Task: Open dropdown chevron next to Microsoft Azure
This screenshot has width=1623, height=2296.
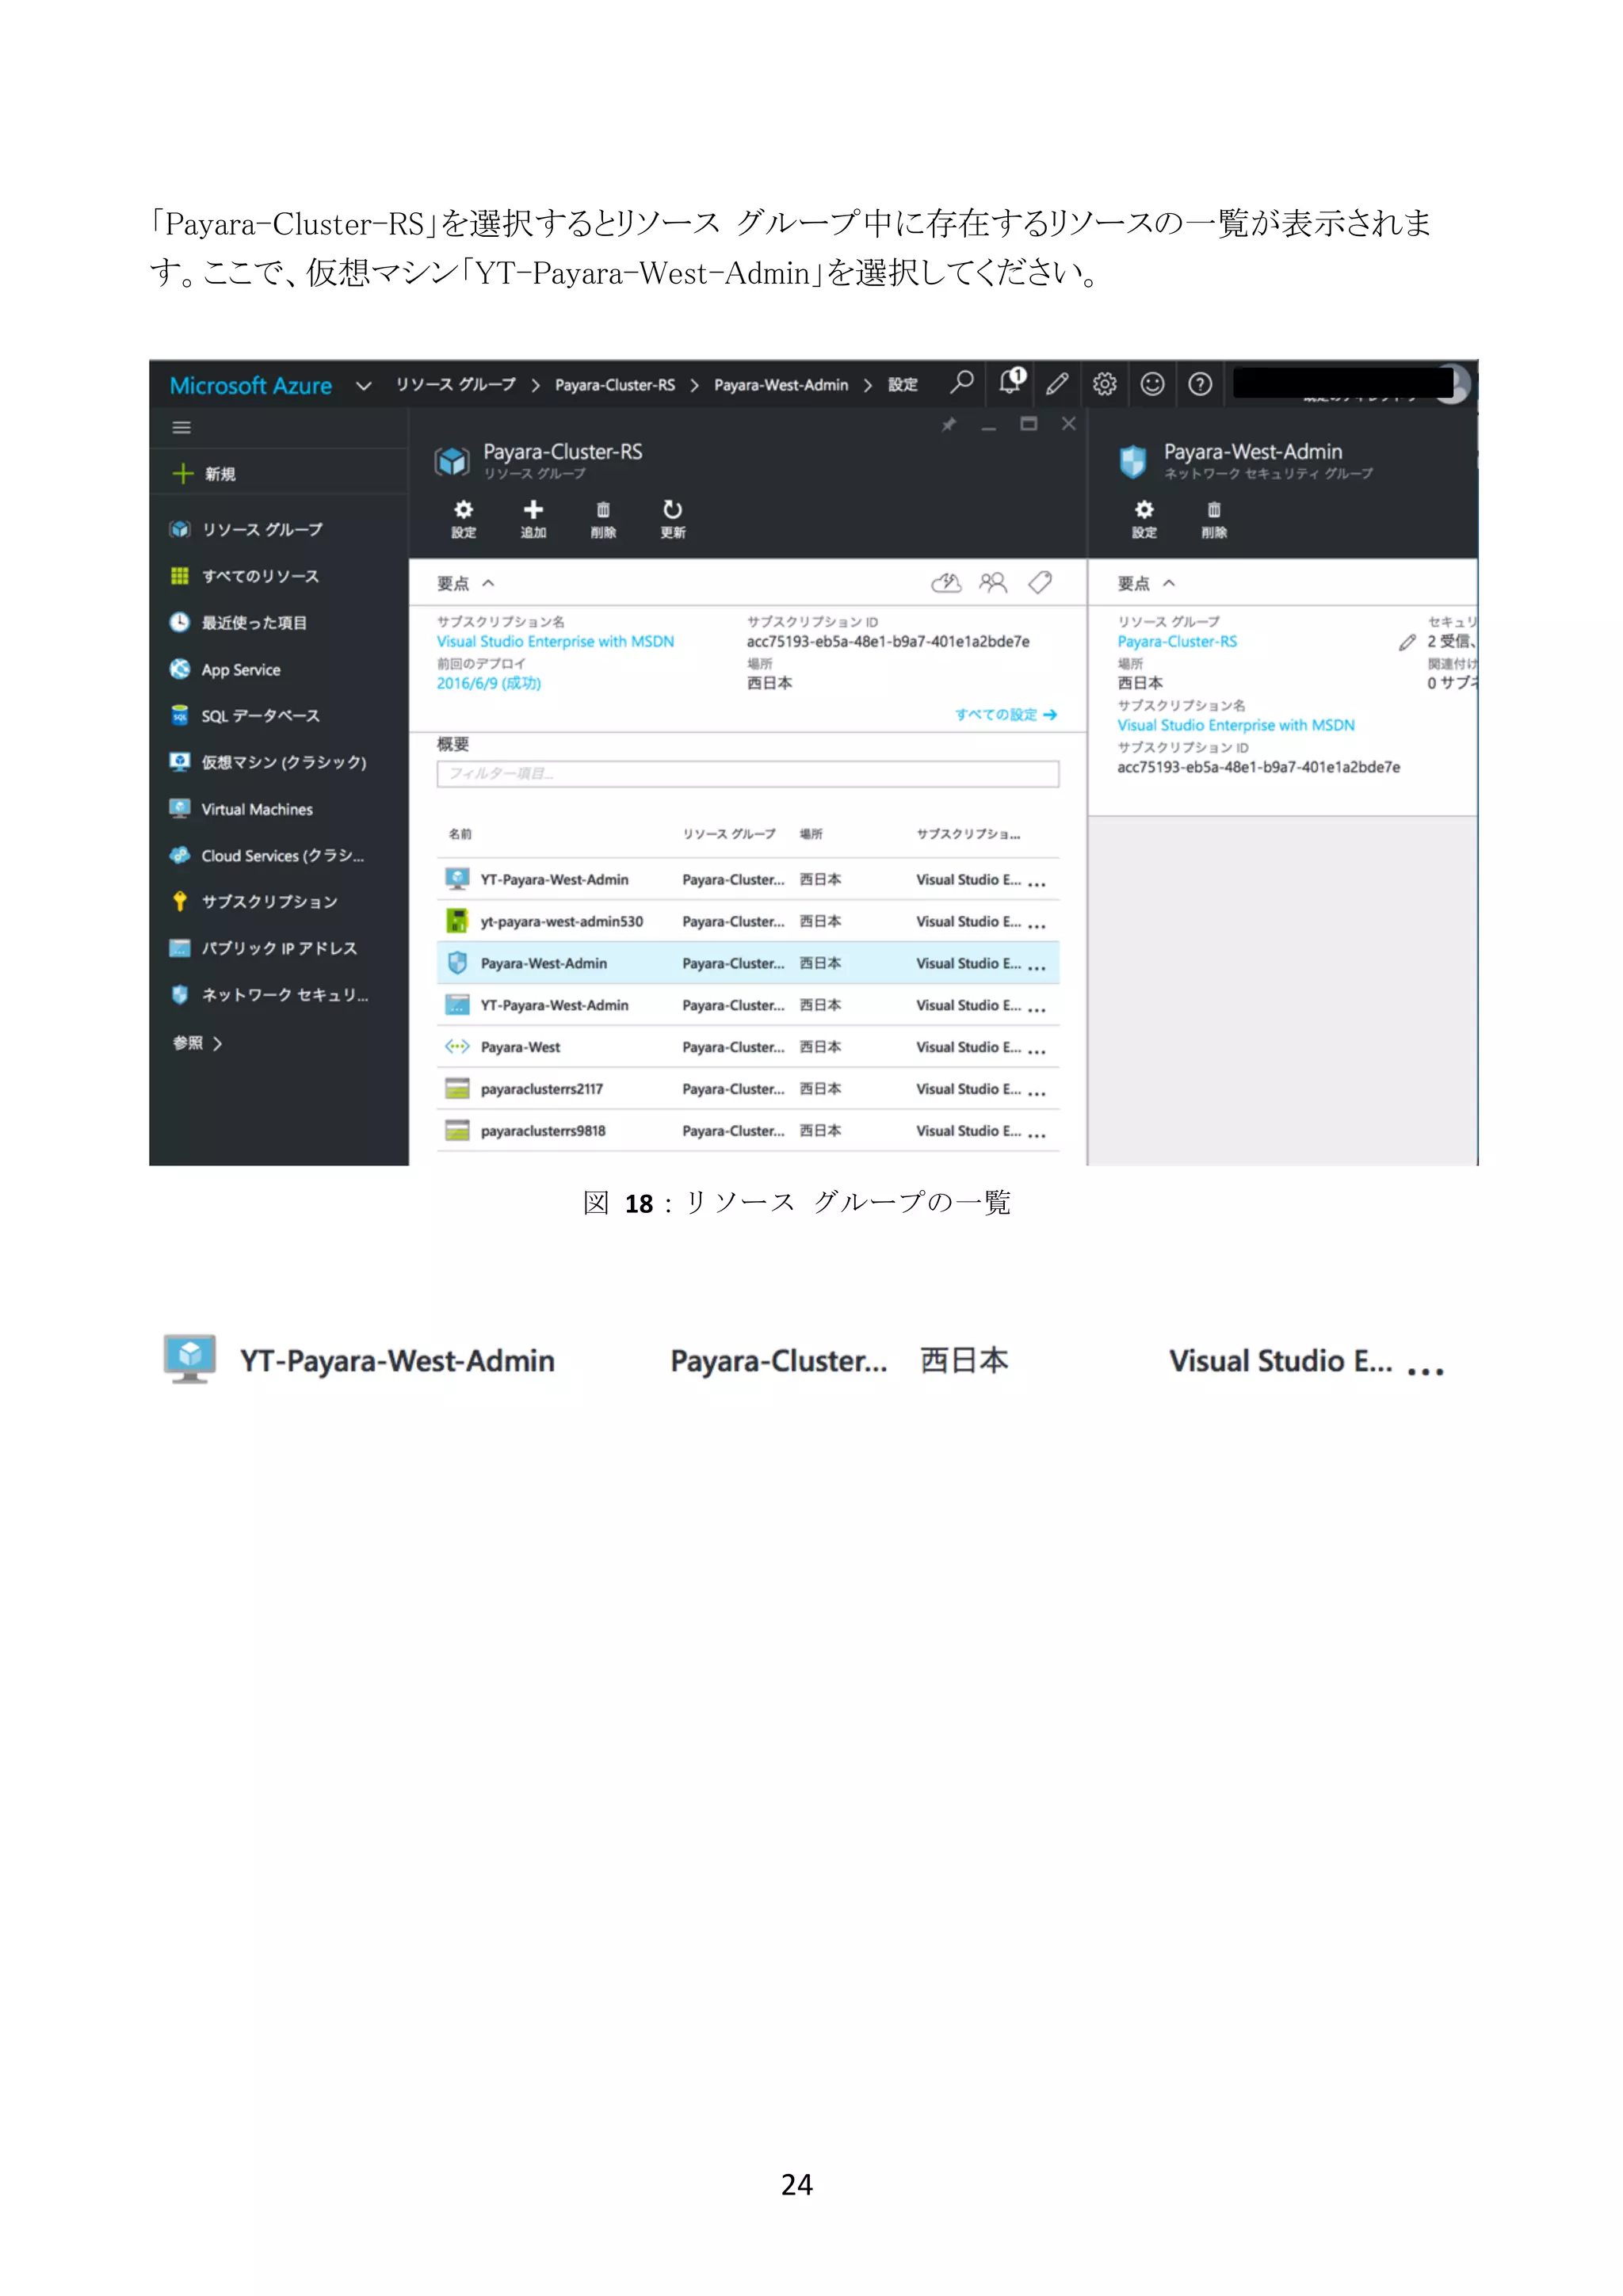Action: point(363,386)
